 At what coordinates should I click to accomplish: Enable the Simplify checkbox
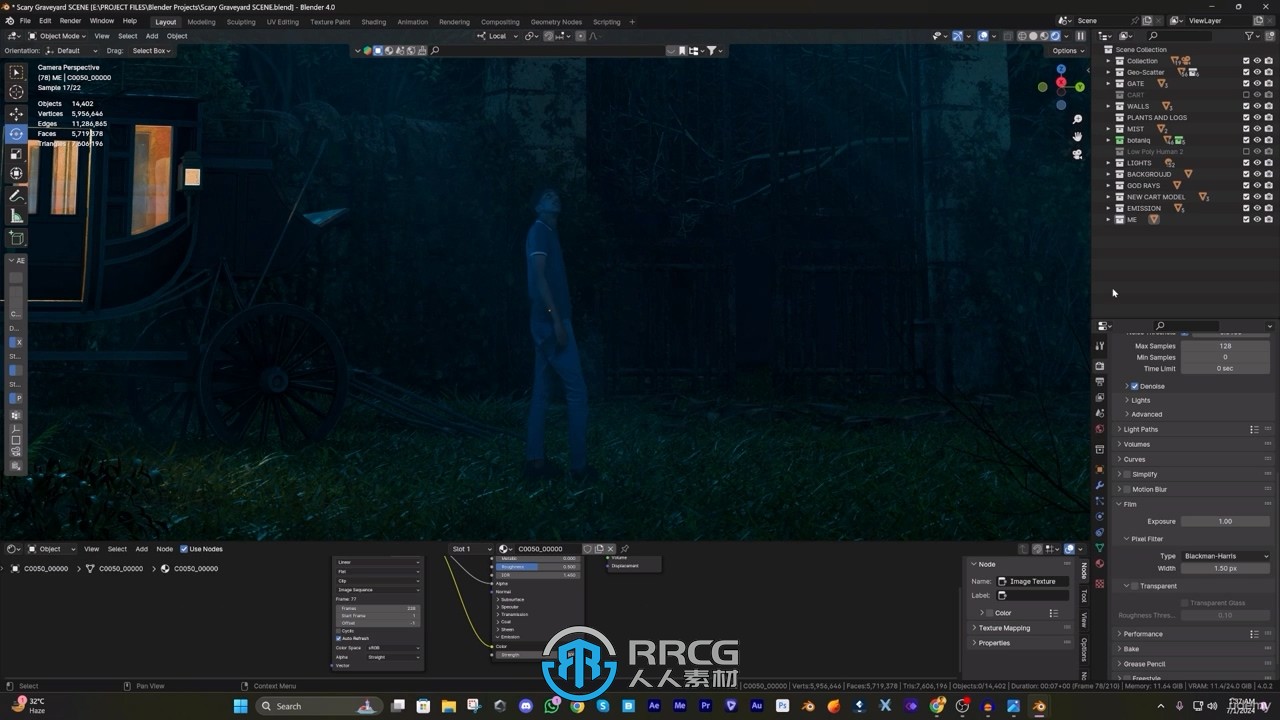(1127, 474)
